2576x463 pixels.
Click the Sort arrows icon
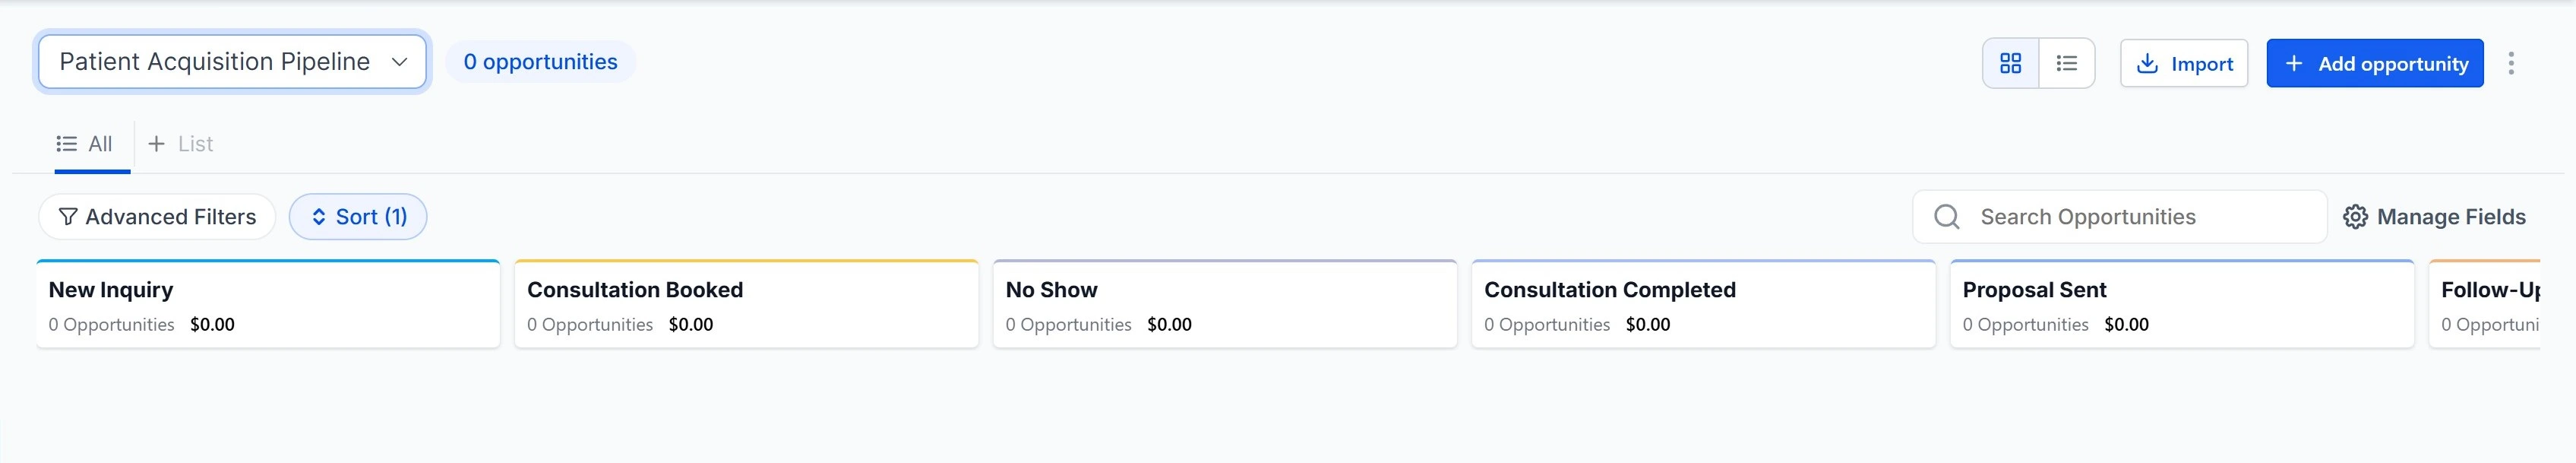click(x=319, y=217)
